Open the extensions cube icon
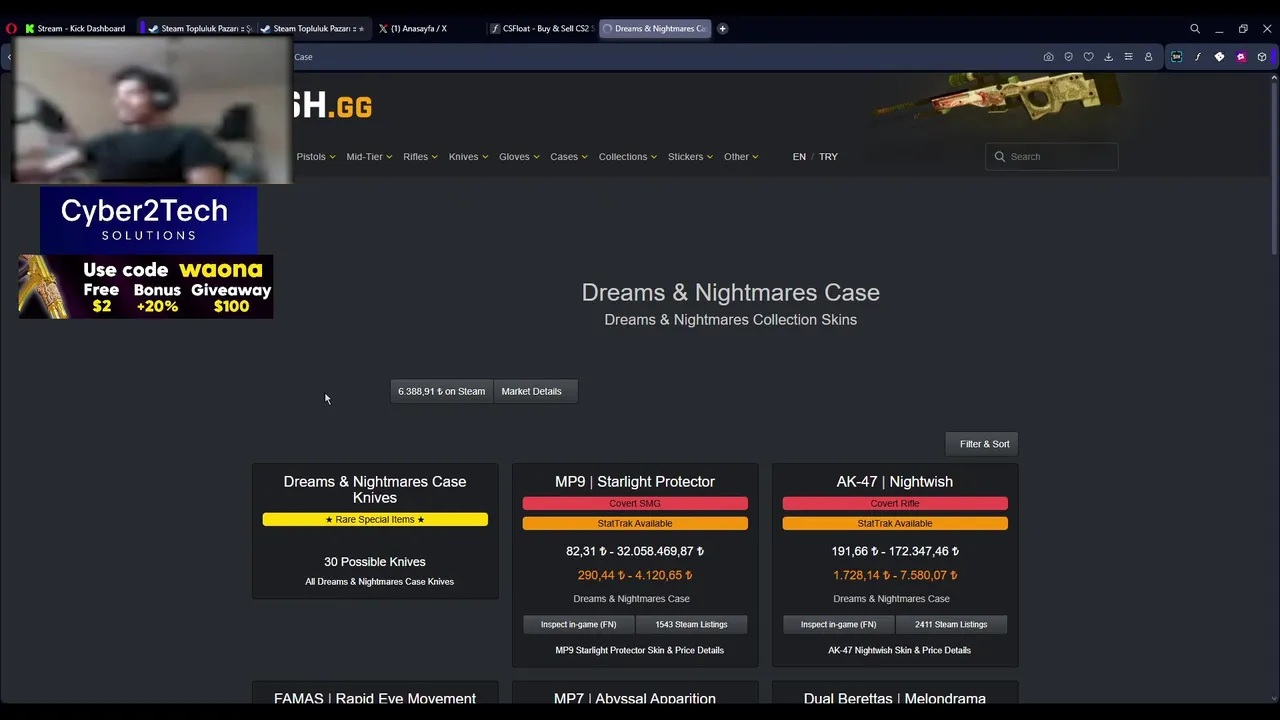1280x720 pixels. click(x=1262, y=57)
